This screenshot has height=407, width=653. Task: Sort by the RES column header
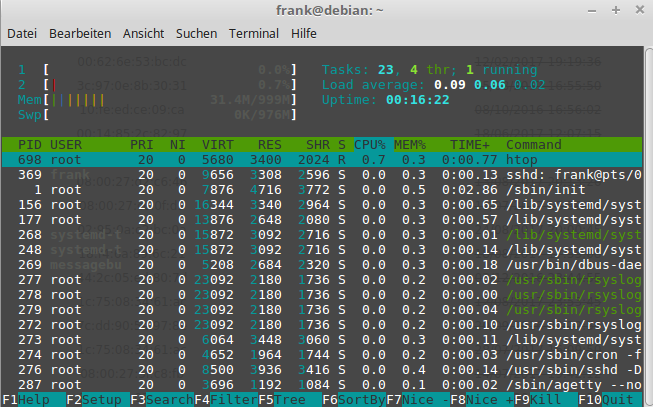point(269,145)
